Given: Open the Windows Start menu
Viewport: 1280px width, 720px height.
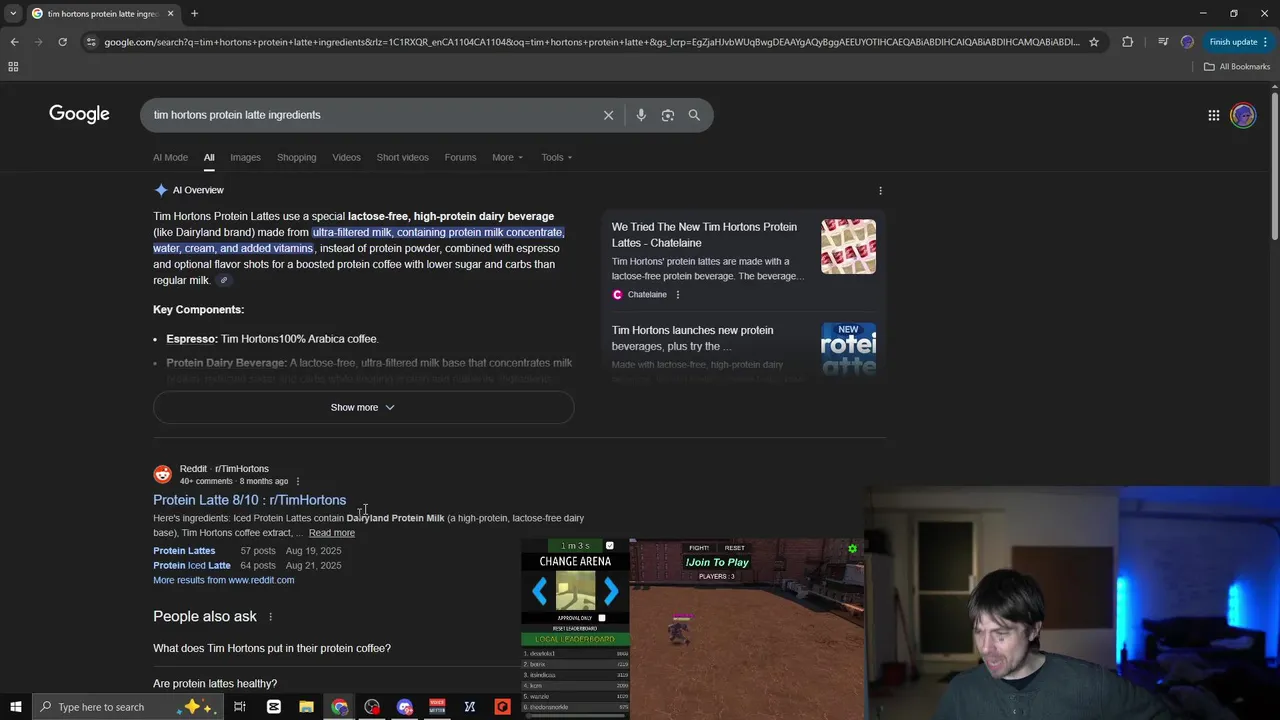Looking at the screenshot, I should [15, 707].
